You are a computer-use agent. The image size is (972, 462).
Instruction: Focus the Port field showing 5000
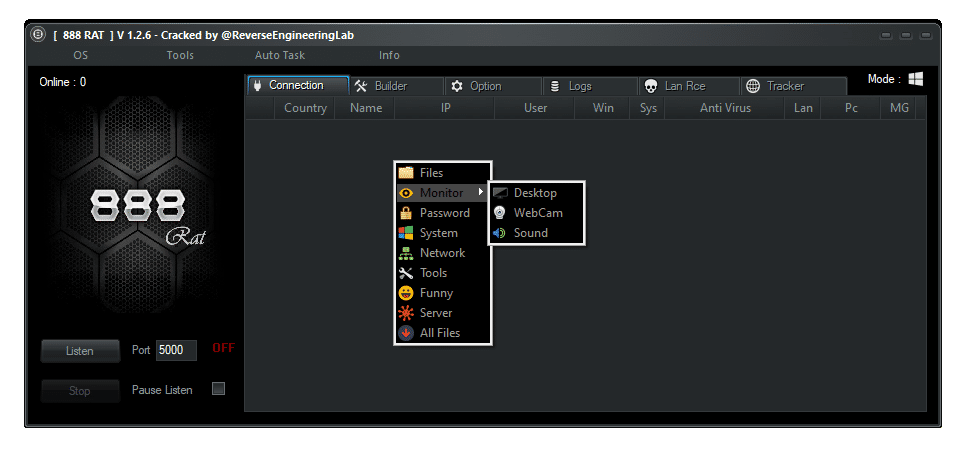pos(176,350)
